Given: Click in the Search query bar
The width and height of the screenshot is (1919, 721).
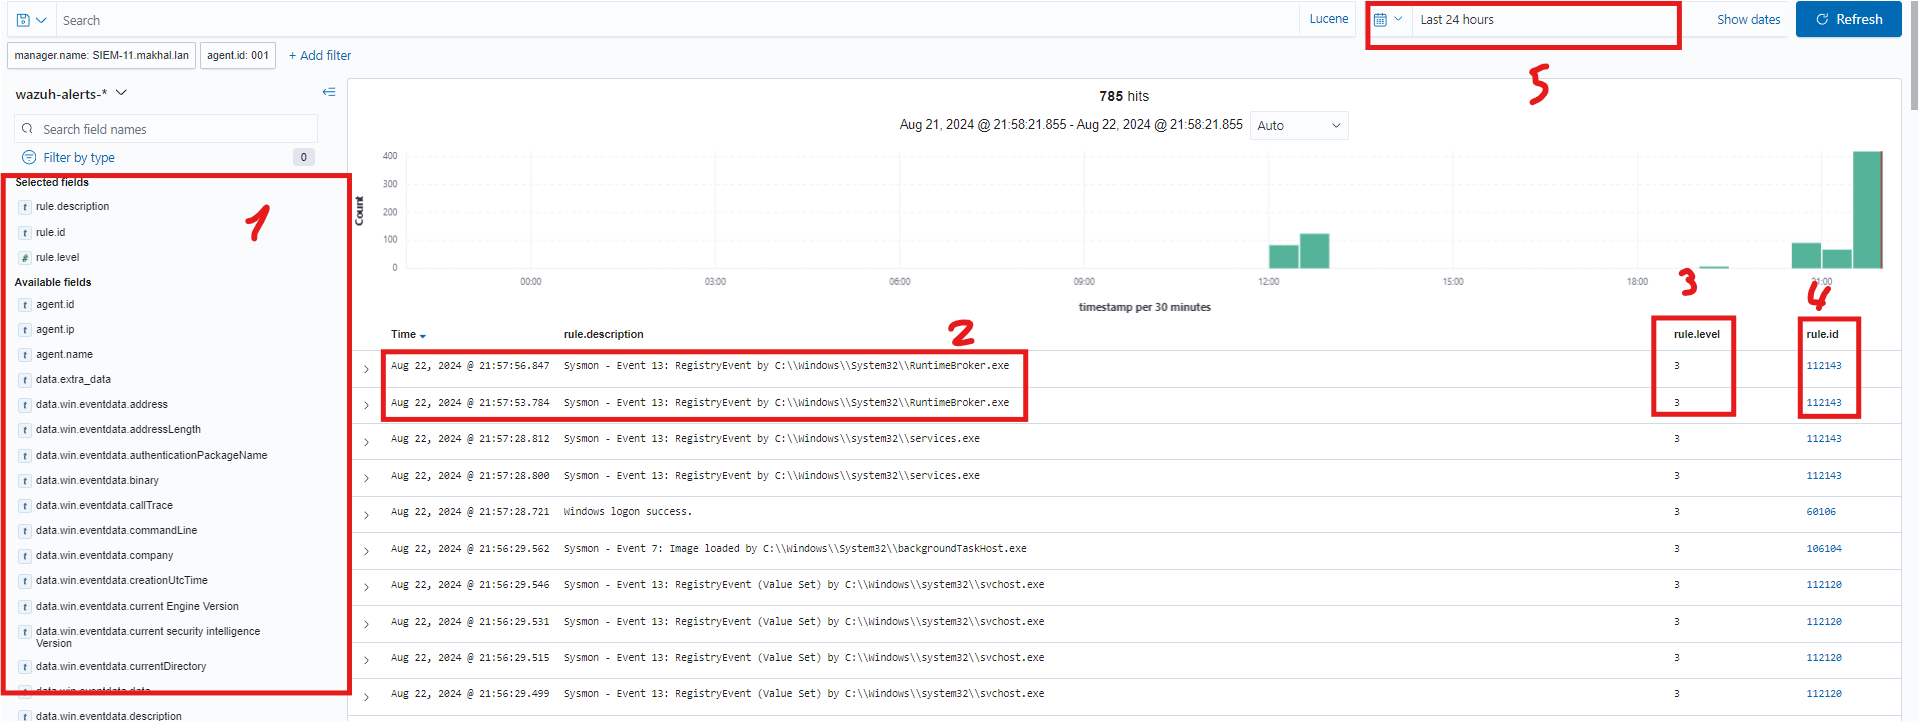Looking at the screenshot, I should tap(677, 20).
